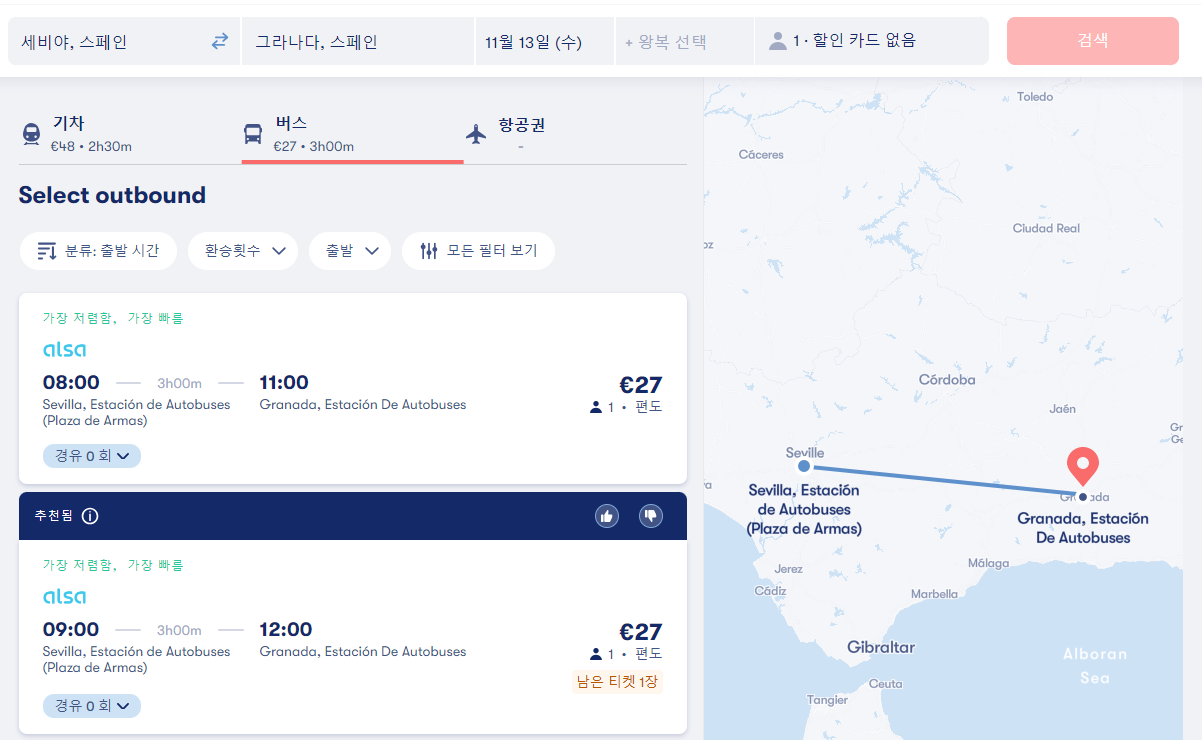Click the red destination pin on map
Viewport: 1202px width, 740px height.
point(1083,467)
